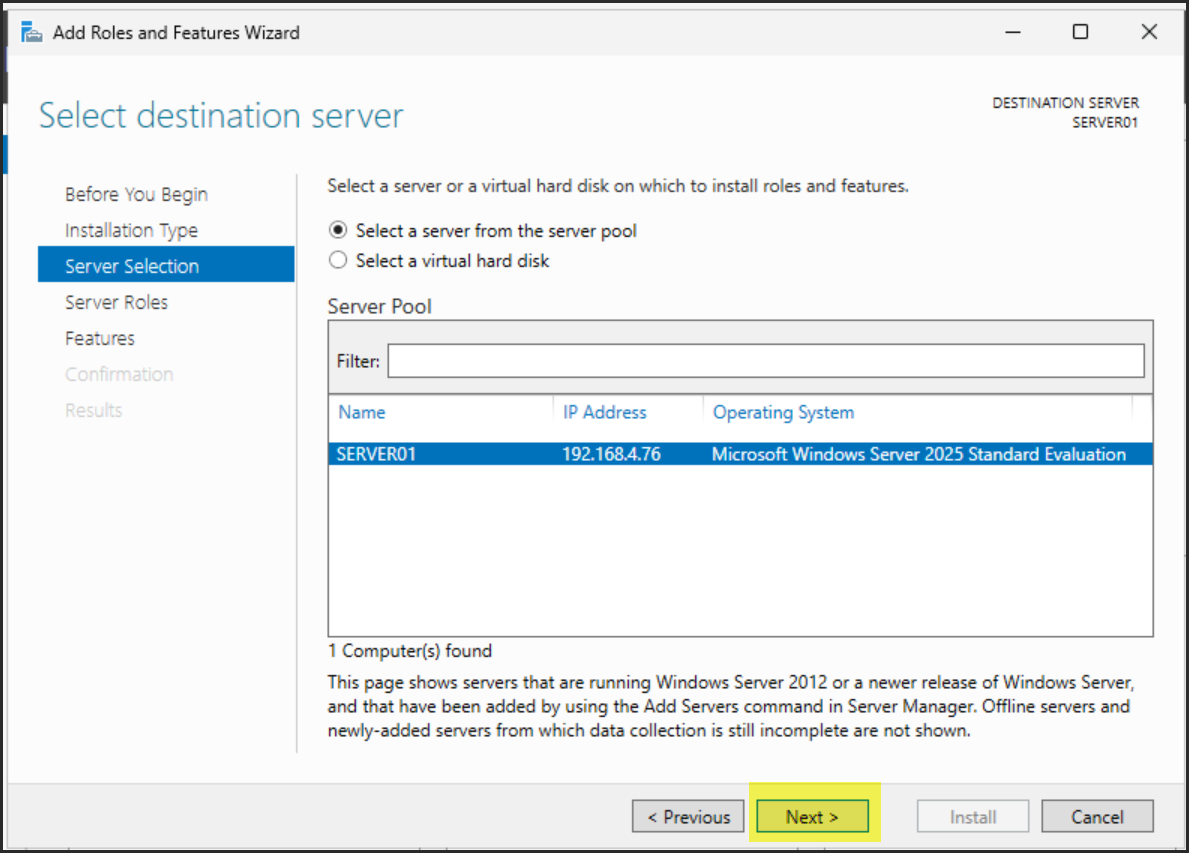Click into the Filter text box

765,361
